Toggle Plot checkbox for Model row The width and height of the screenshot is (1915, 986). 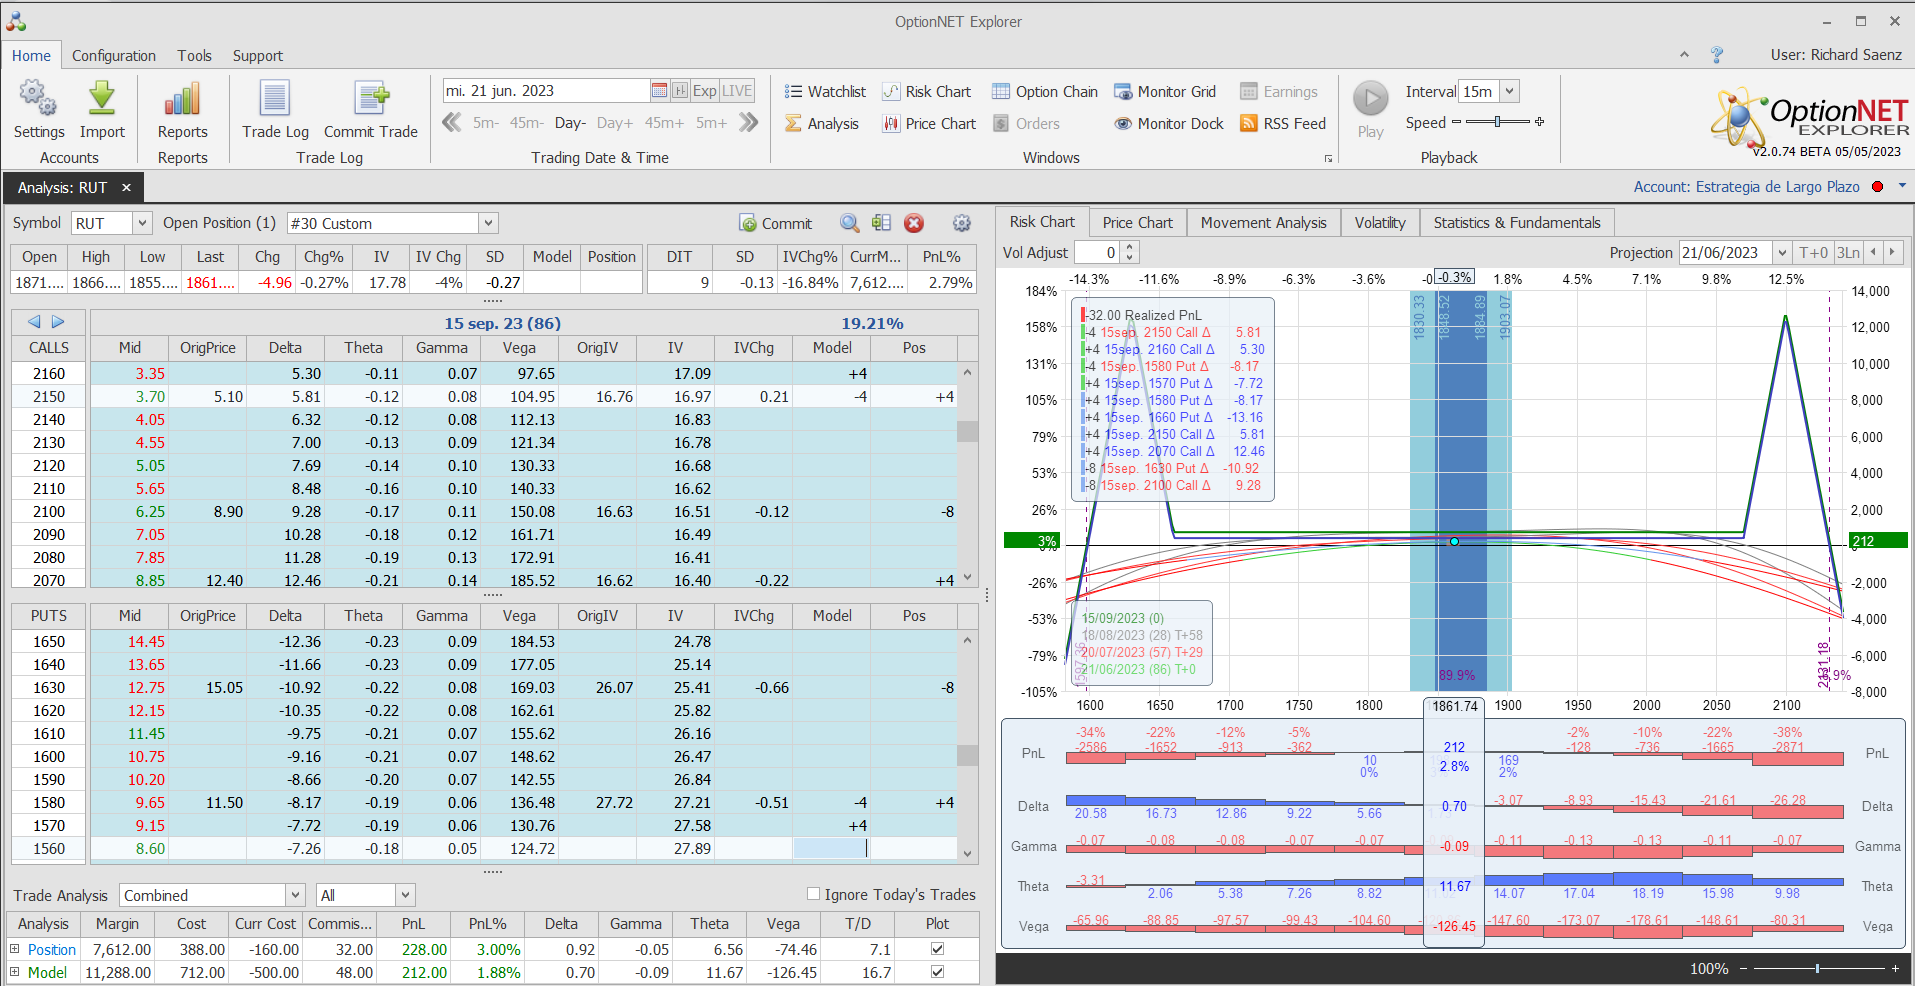937,972
